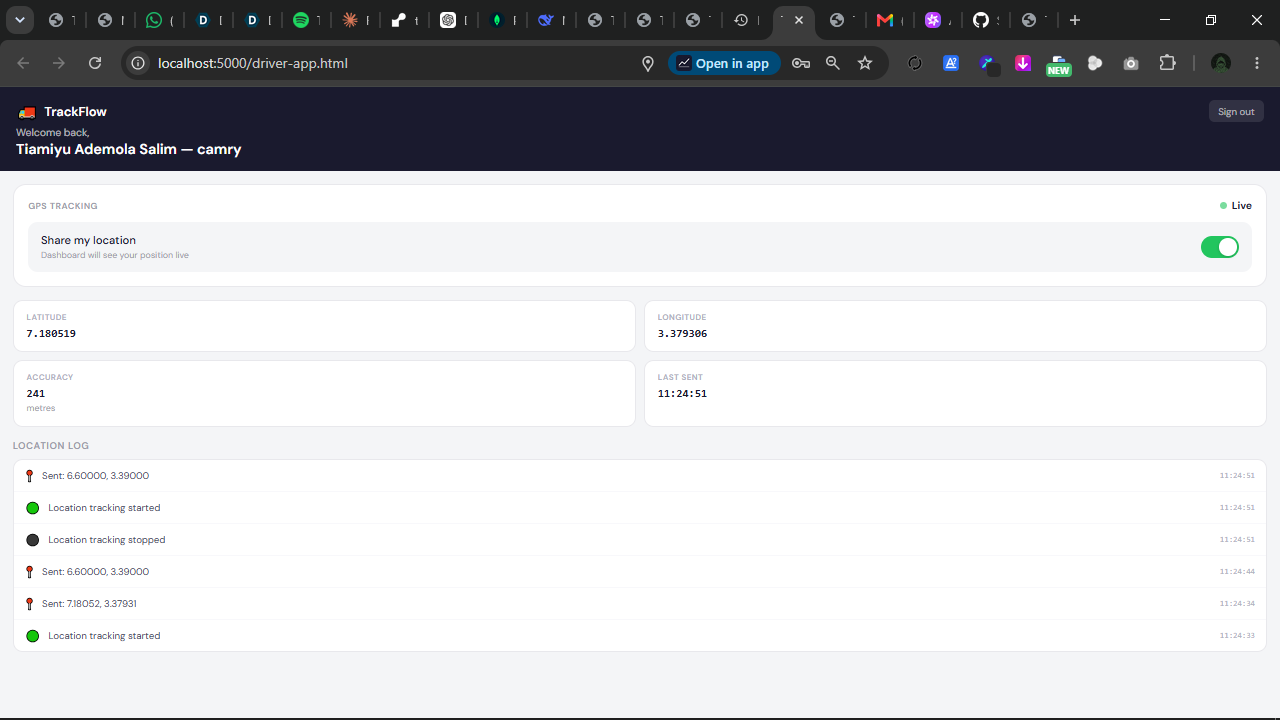The height and width of the screenshot is (720, 1280).
Task: Open the Chrome three-dot menu
Action: (1257, 63)
